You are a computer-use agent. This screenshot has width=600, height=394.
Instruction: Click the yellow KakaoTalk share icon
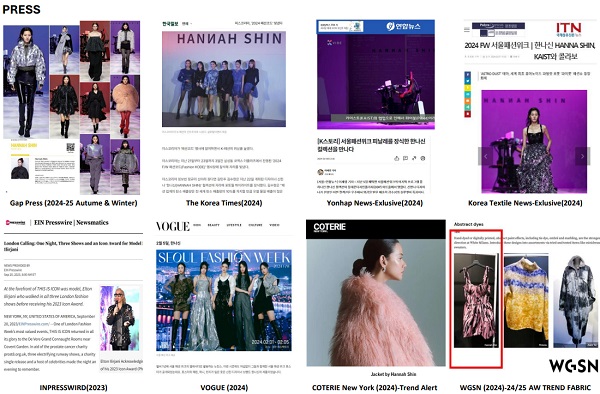click(468, 88)
